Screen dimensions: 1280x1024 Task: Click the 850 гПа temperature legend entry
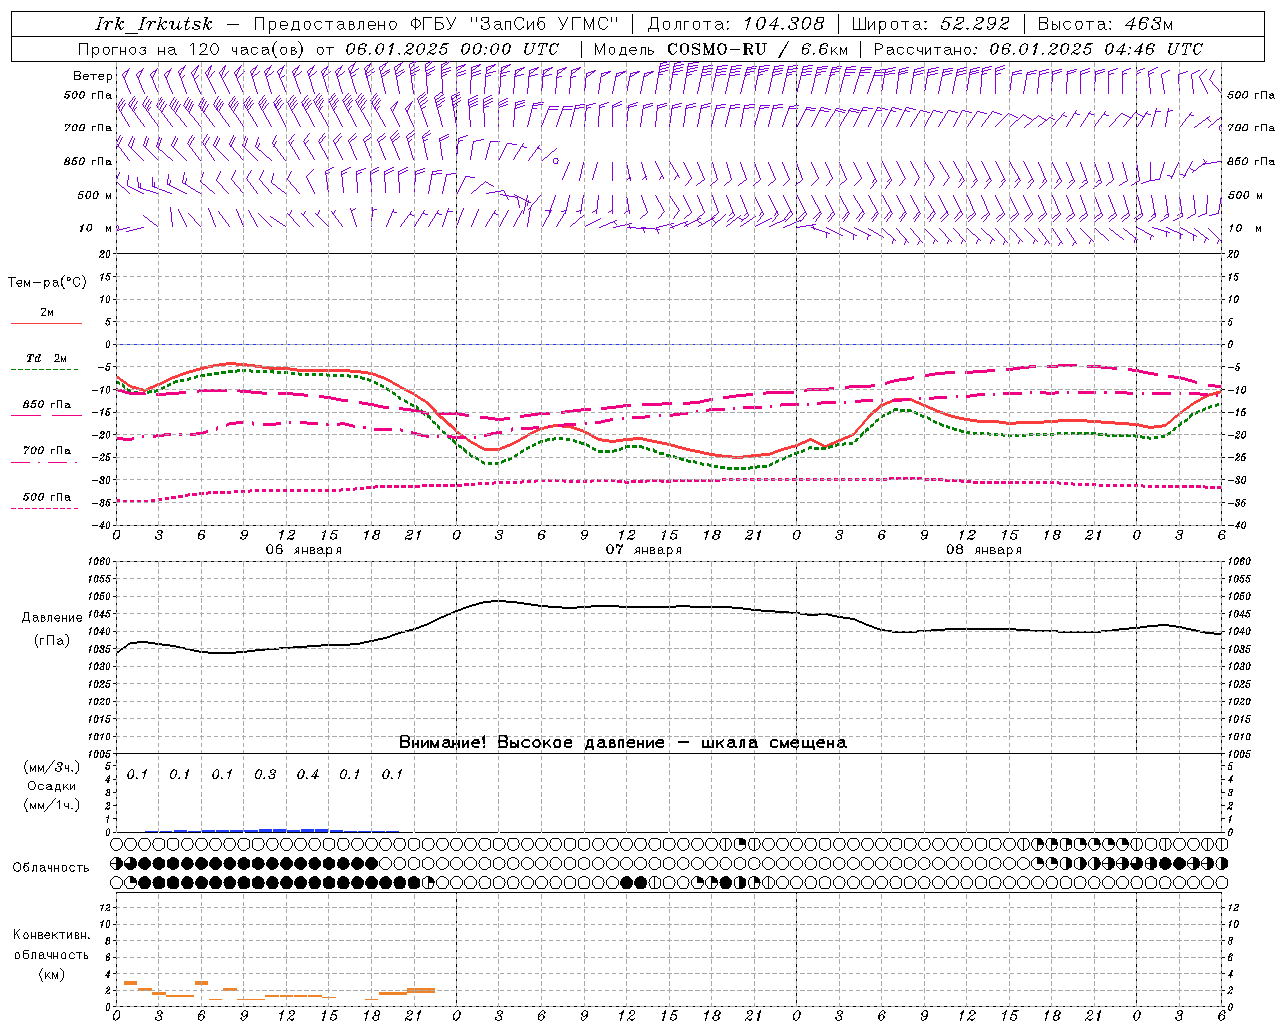click(x=47, y=405)
